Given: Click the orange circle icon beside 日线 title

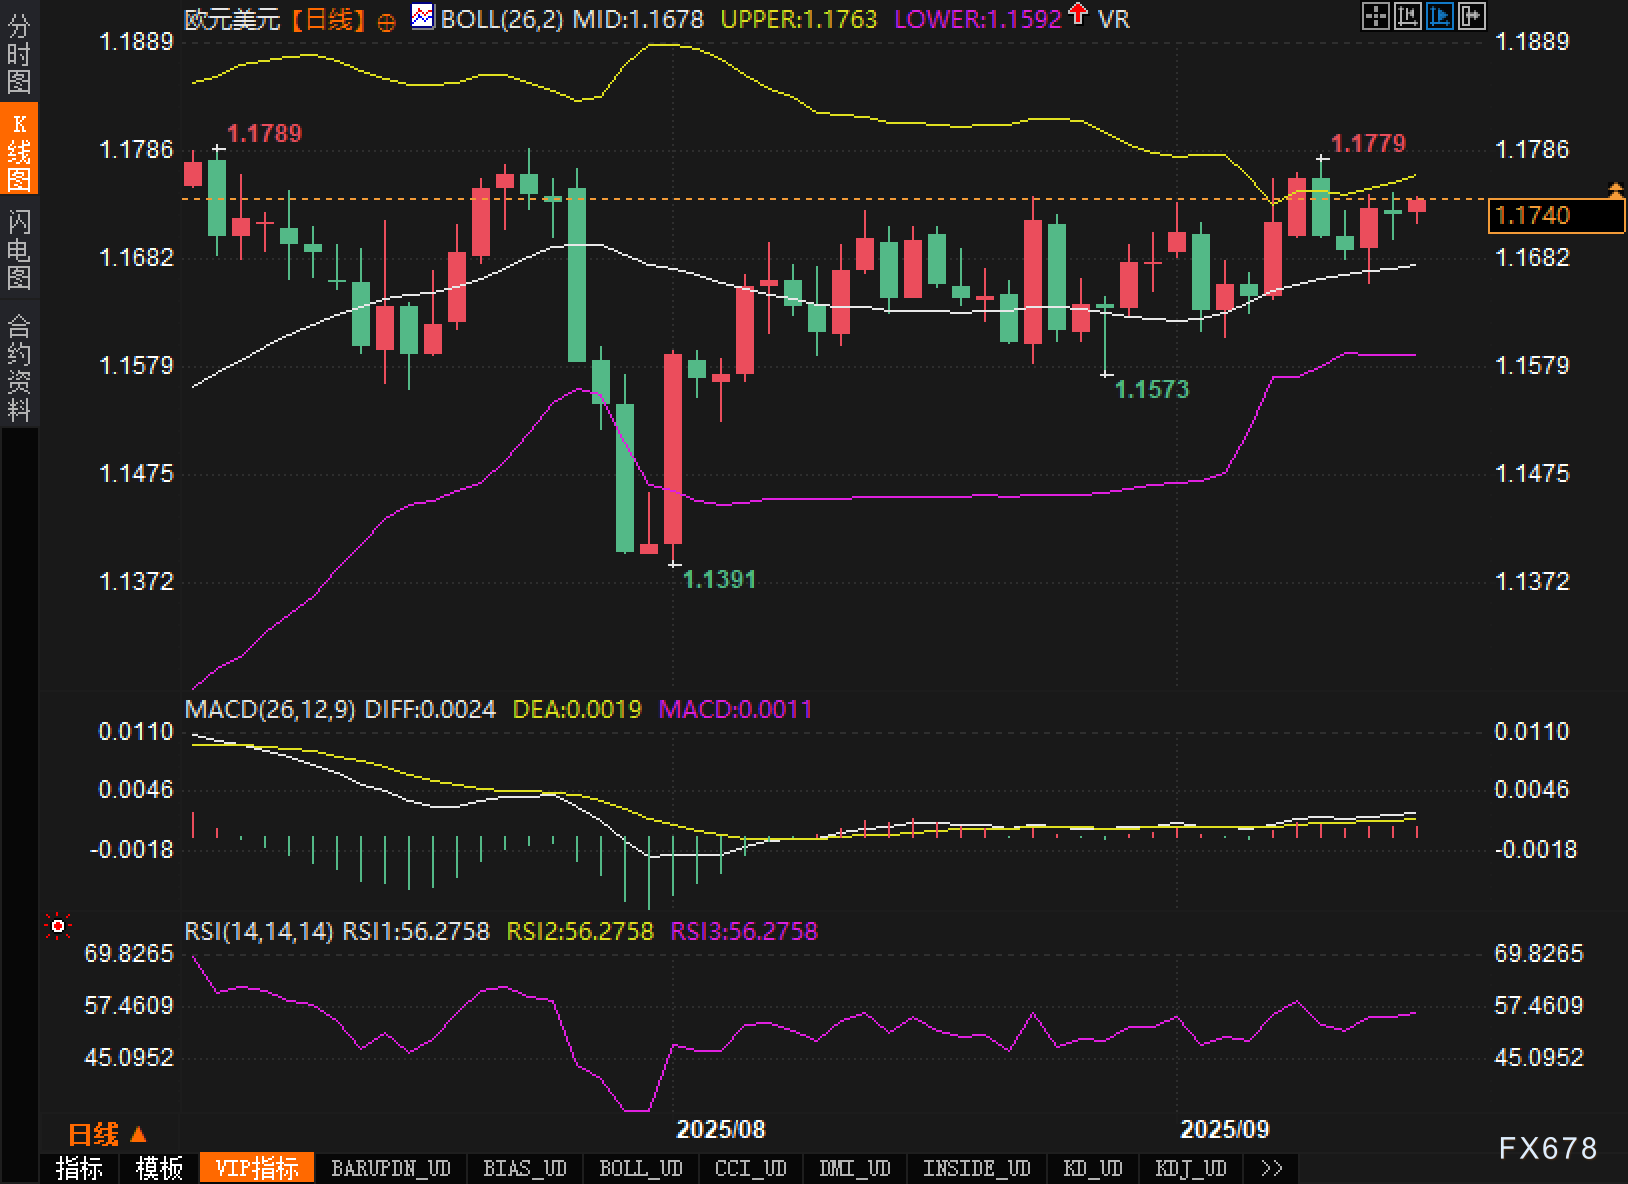Looking at the screenshot, I should pyautogui.click(x=386, y=22).
